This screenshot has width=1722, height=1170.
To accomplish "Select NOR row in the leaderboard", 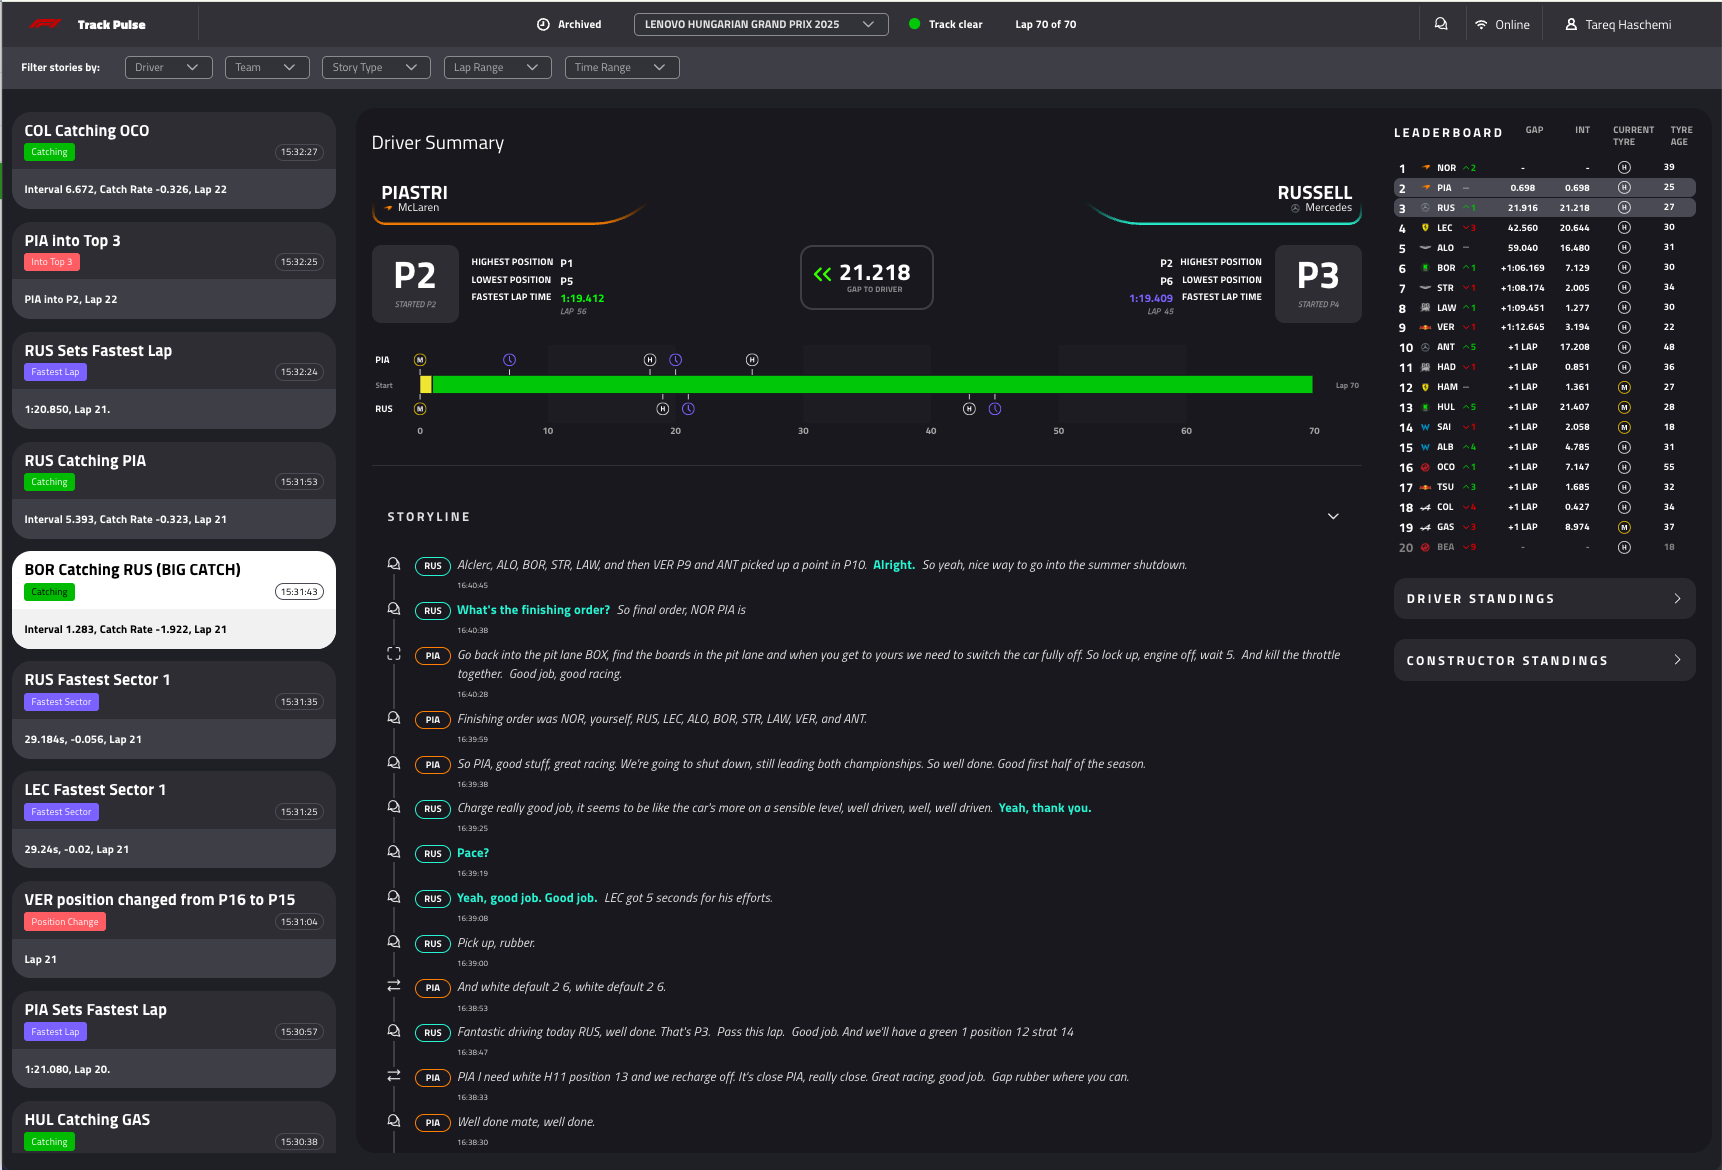I will (1544, 168).
